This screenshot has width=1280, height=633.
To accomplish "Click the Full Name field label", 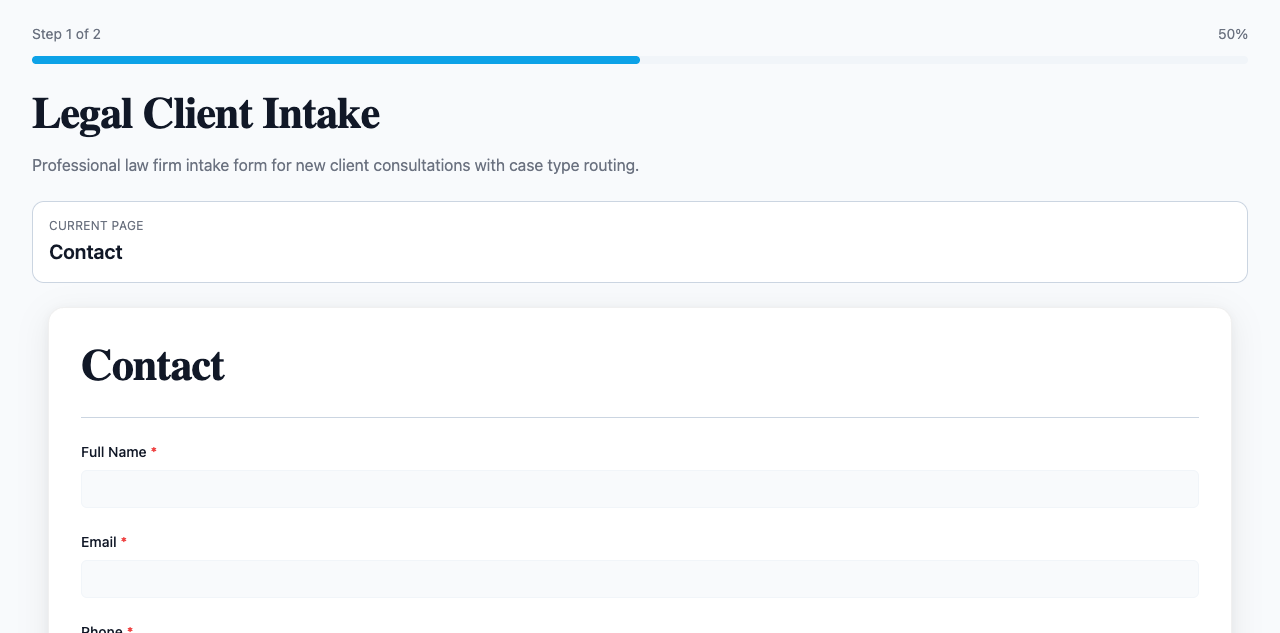I will (114, 452).
